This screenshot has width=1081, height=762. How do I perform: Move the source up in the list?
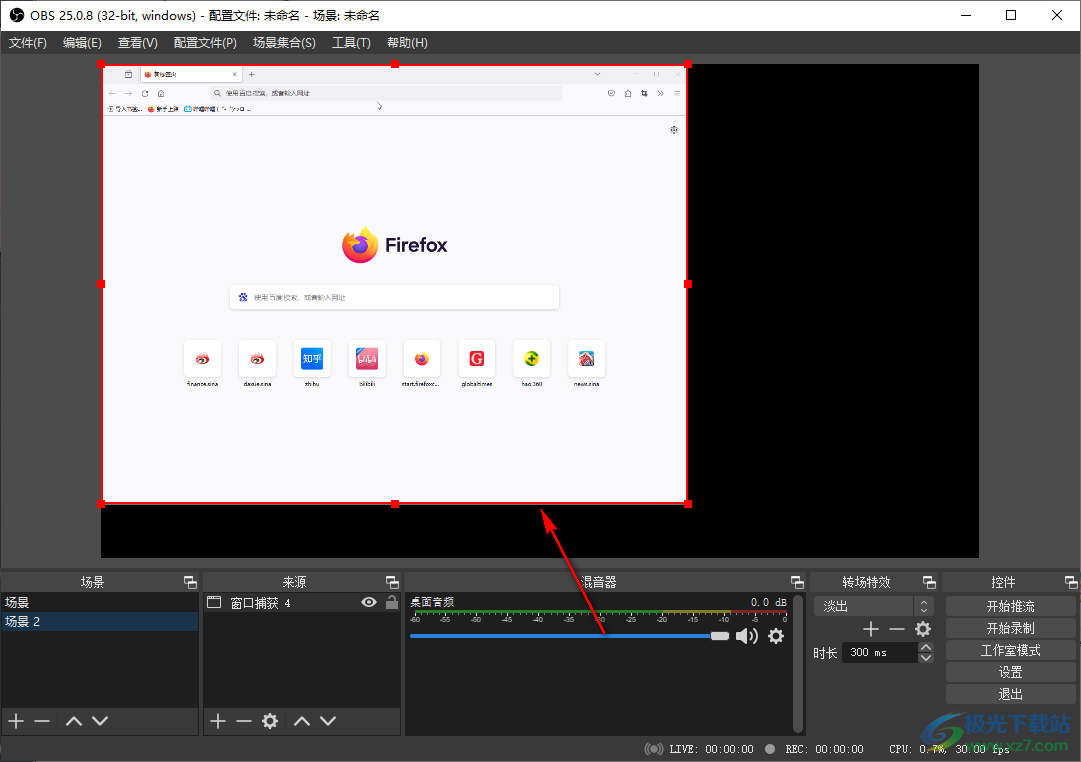[302, 721]
